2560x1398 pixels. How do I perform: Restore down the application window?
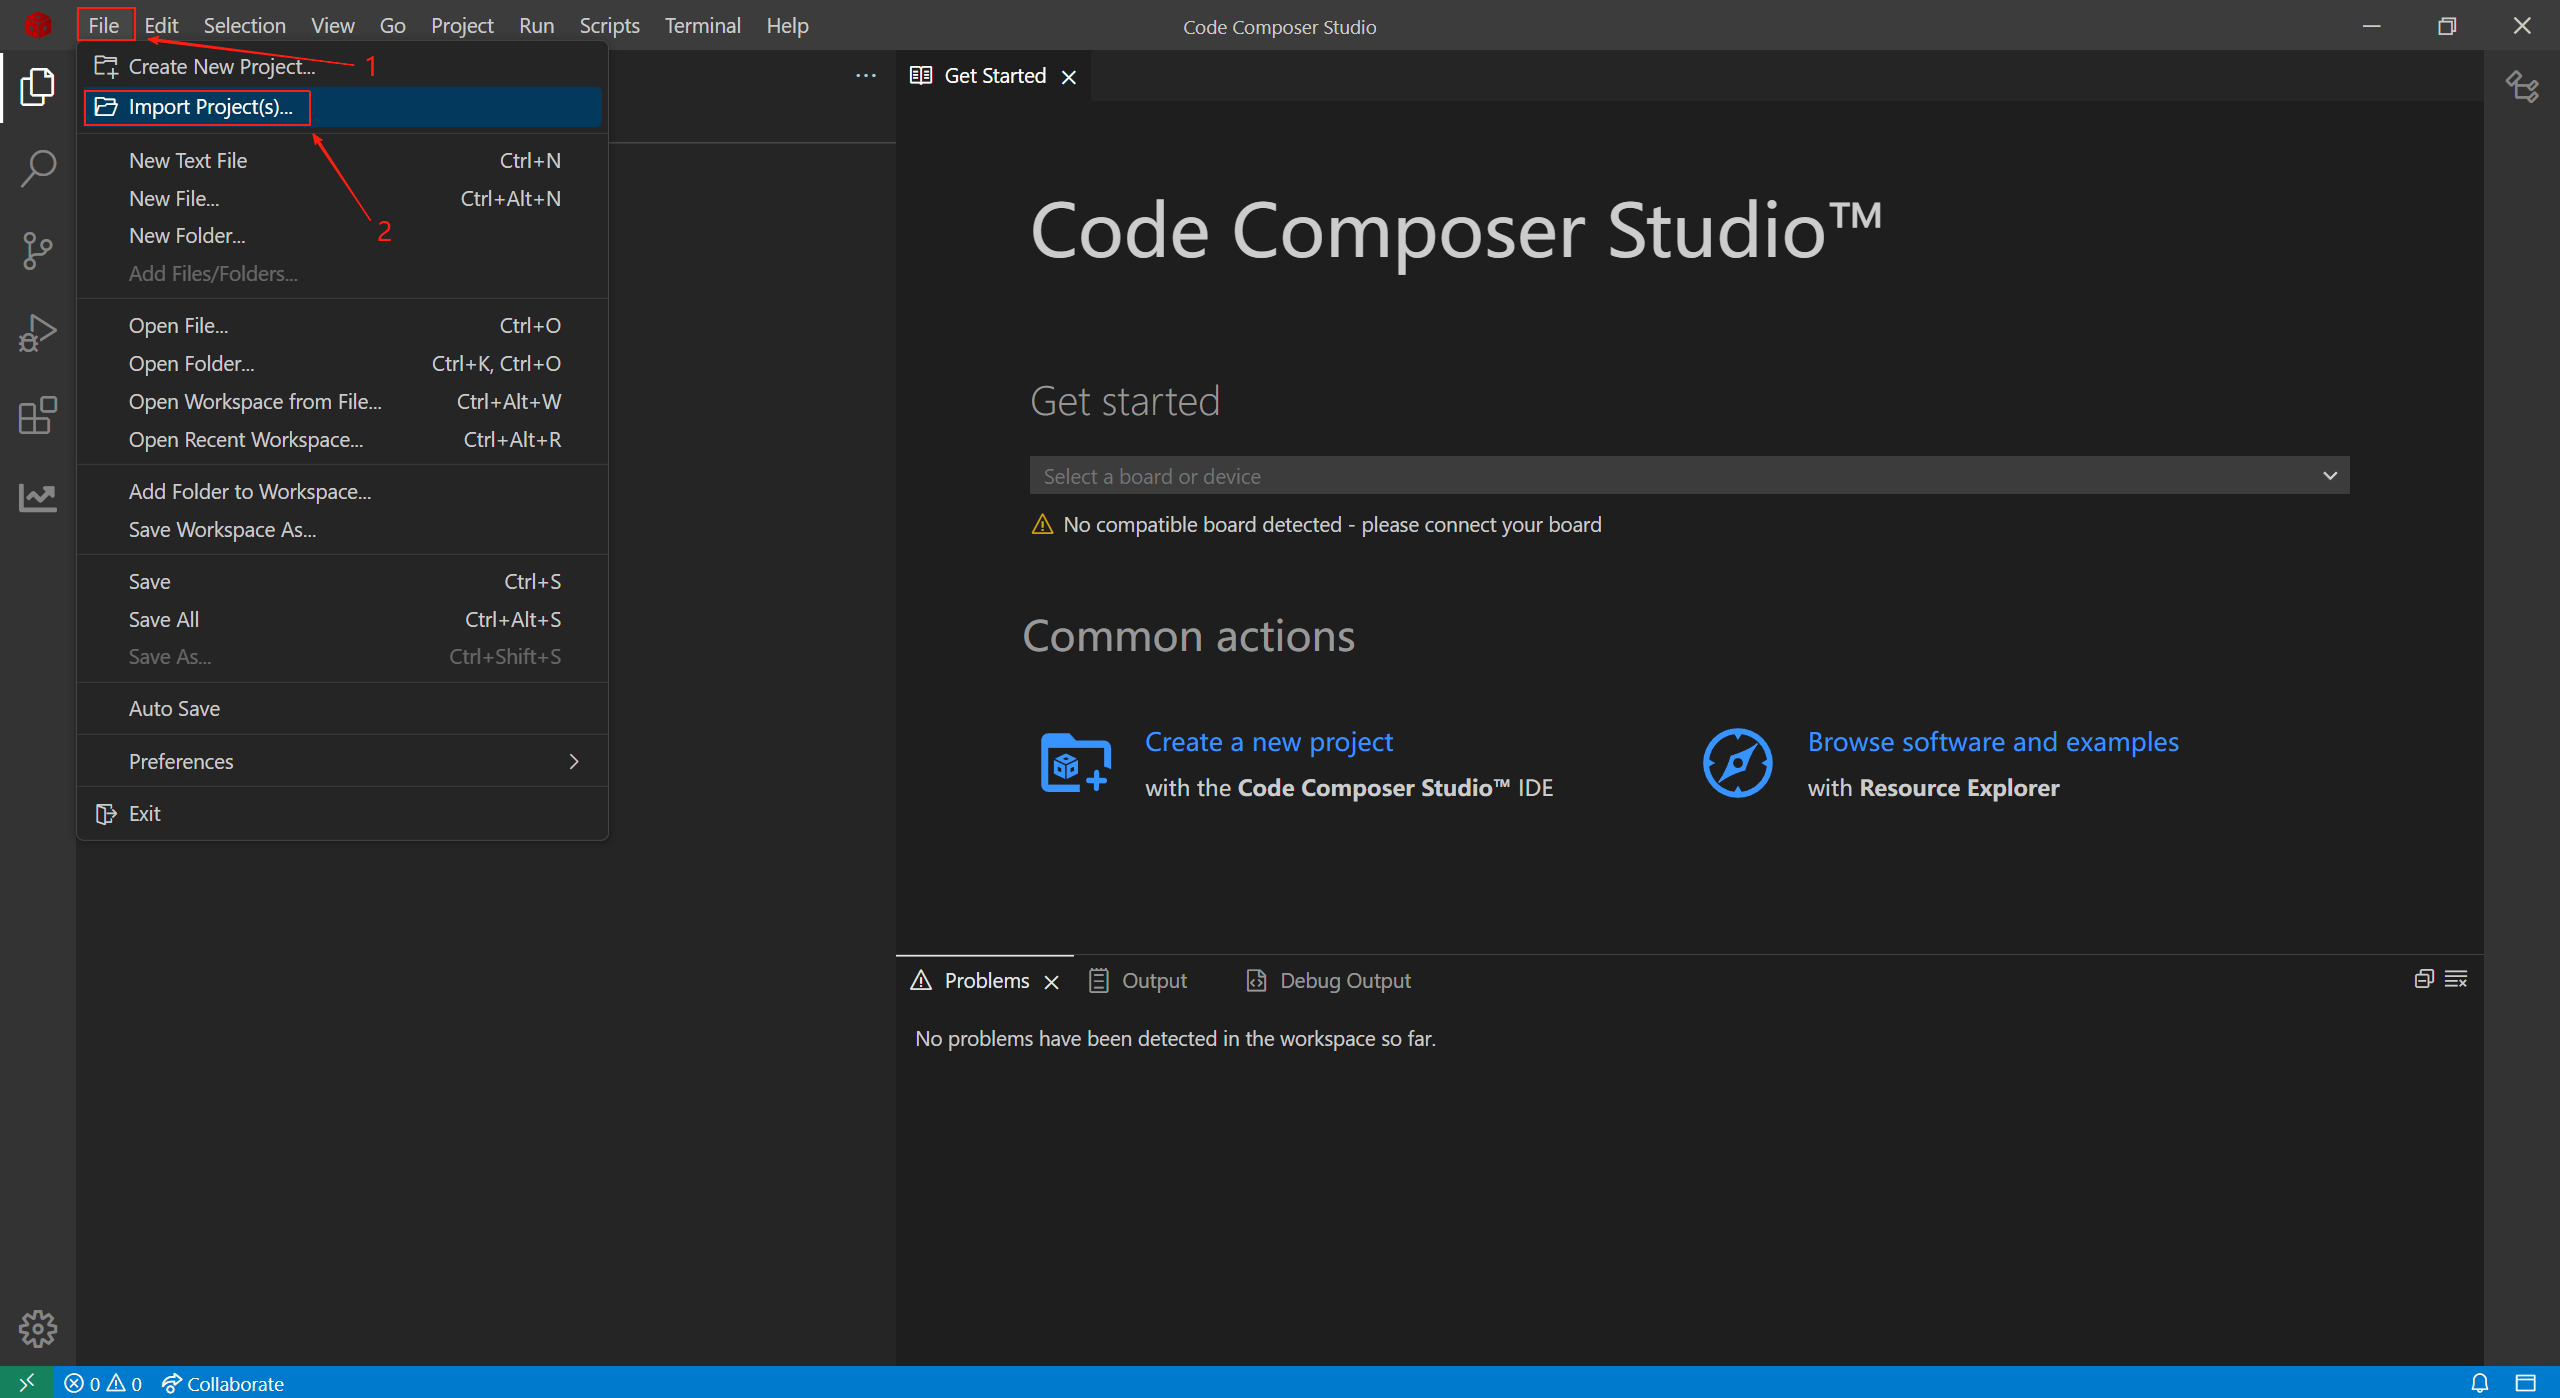coord(2446,26)
